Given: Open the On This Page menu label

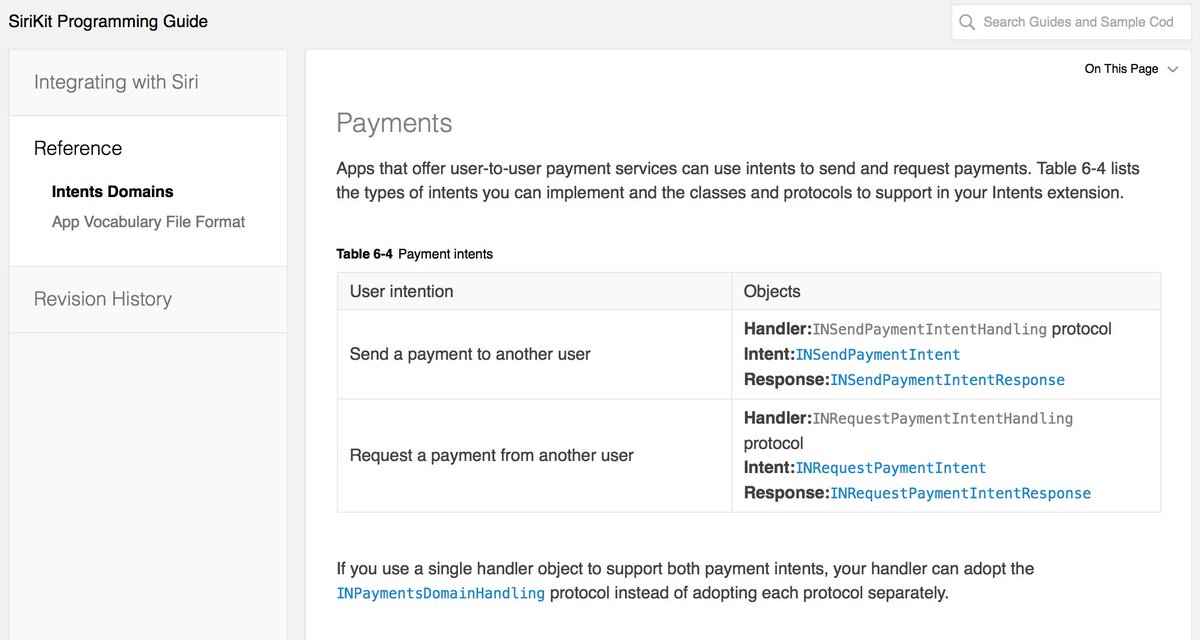Looking at the screenshot, I should tap(1121, 69).
